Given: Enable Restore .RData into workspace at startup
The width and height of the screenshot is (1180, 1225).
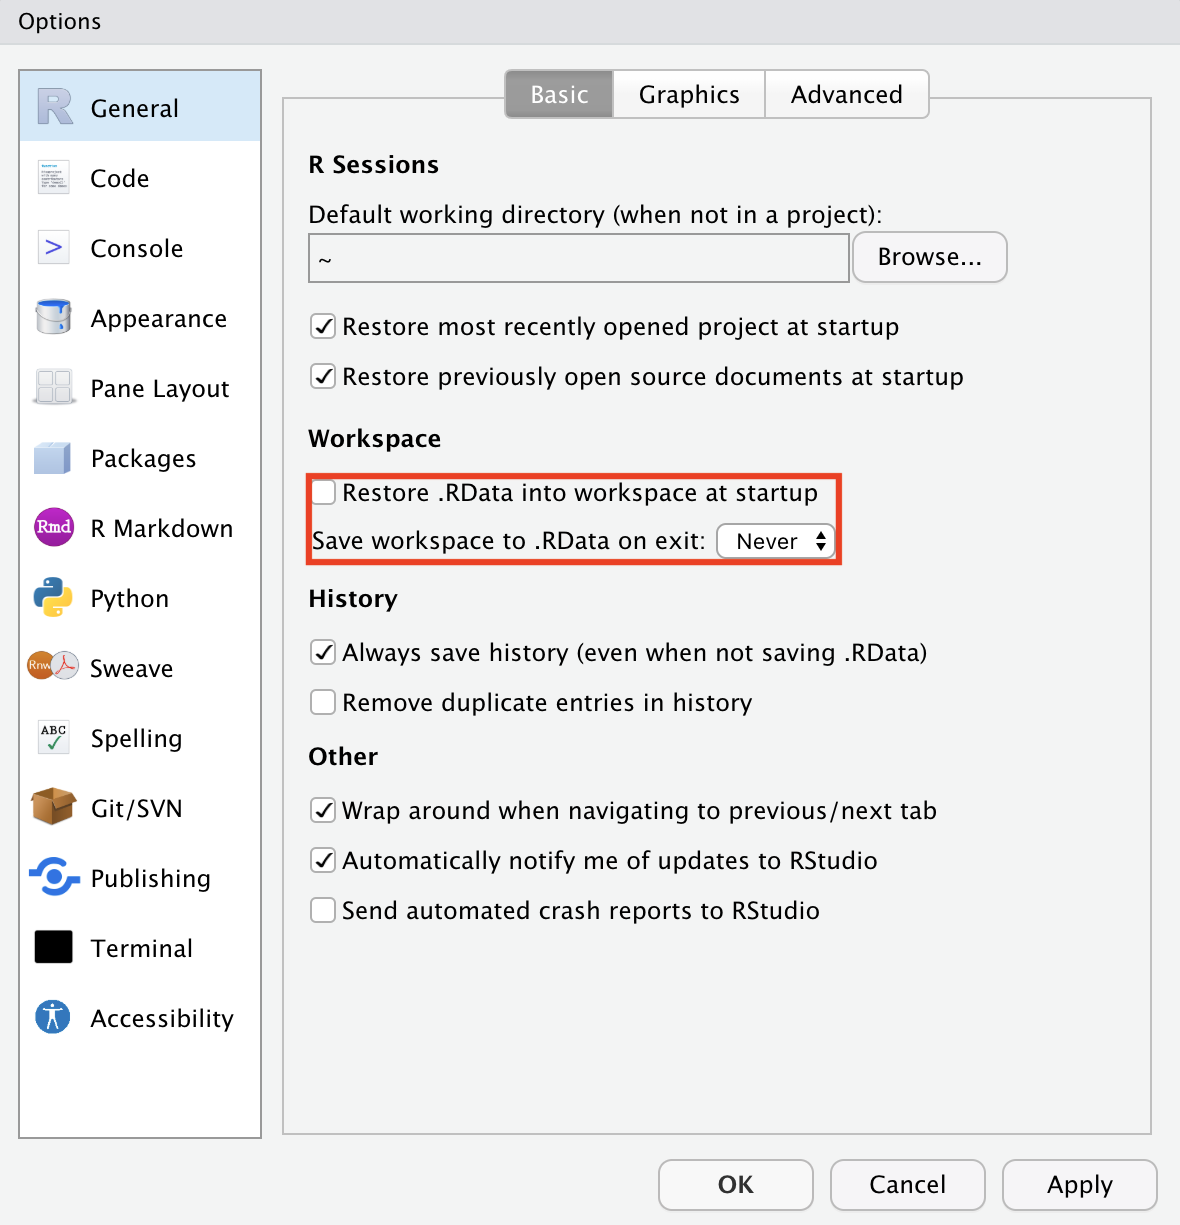Looking at the screenshot, I should tap(323, 493).
